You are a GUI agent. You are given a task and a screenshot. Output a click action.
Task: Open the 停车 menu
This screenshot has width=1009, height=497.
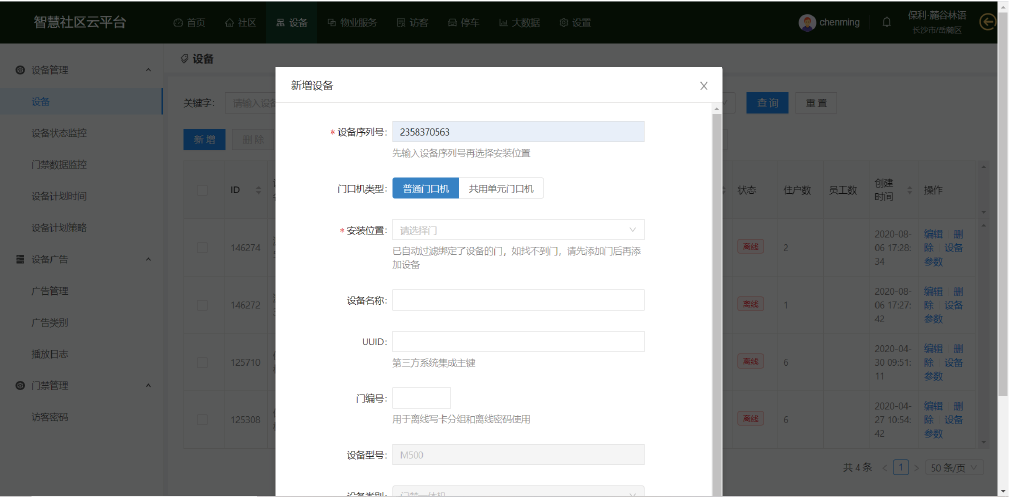[x=463, y=23]
